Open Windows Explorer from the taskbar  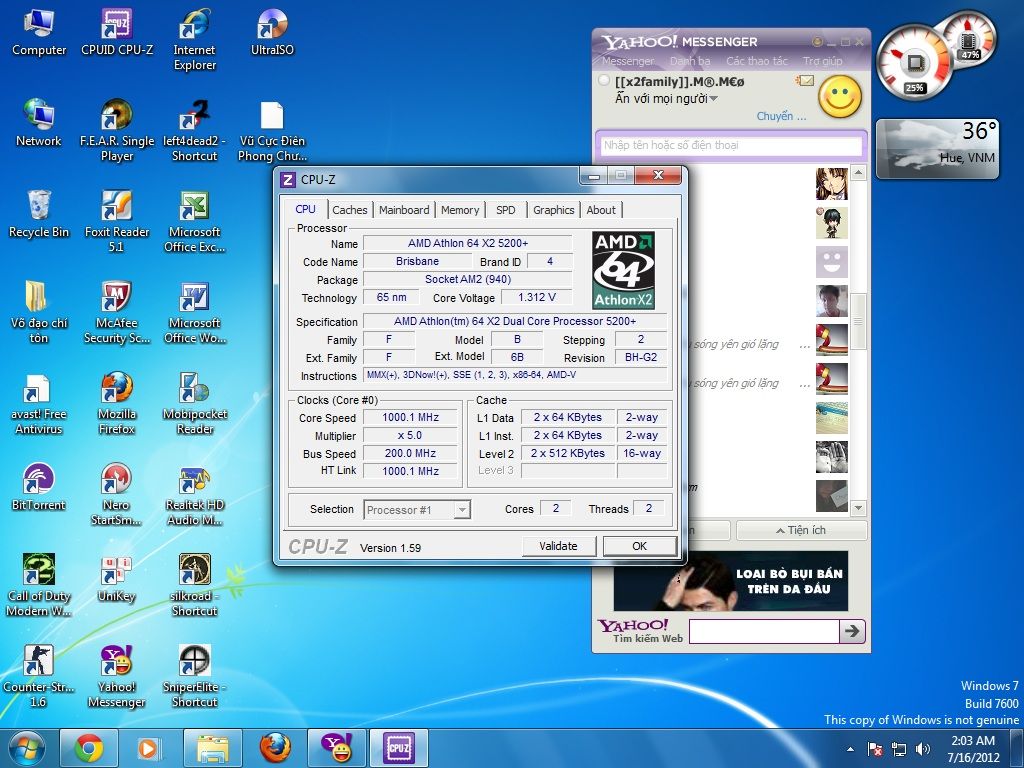coord(212,748)
